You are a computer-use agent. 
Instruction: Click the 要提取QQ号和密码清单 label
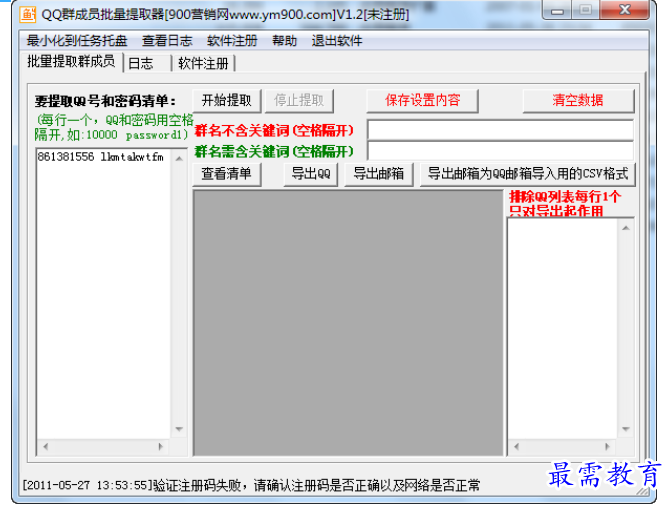[105, 101]
